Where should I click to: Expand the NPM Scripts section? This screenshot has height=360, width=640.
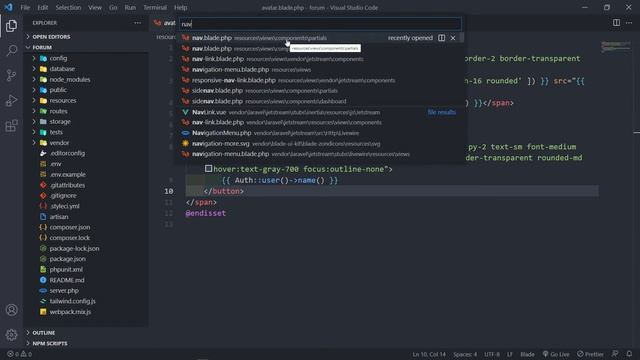pos(86,343)
